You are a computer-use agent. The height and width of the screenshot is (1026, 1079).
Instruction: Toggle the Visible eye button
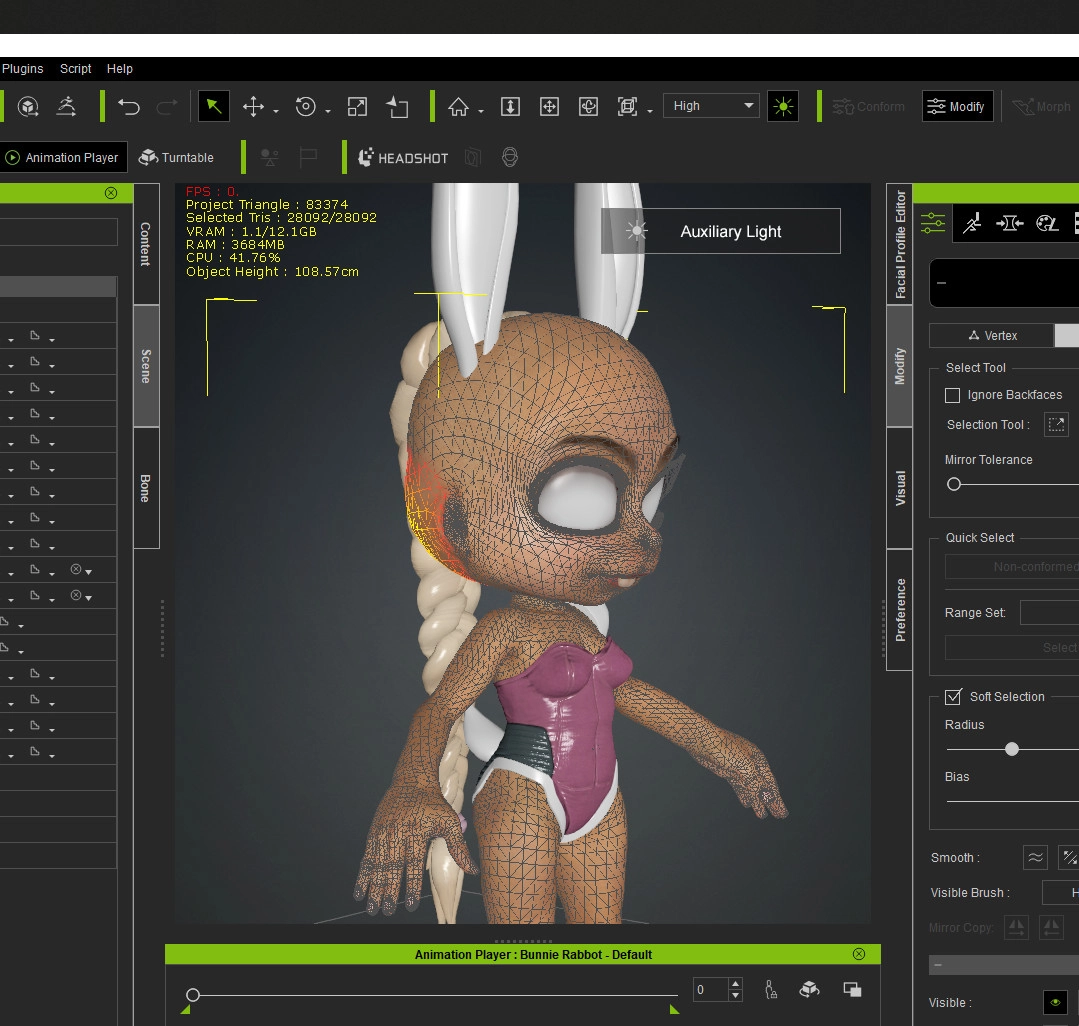coord(1054,1003)
